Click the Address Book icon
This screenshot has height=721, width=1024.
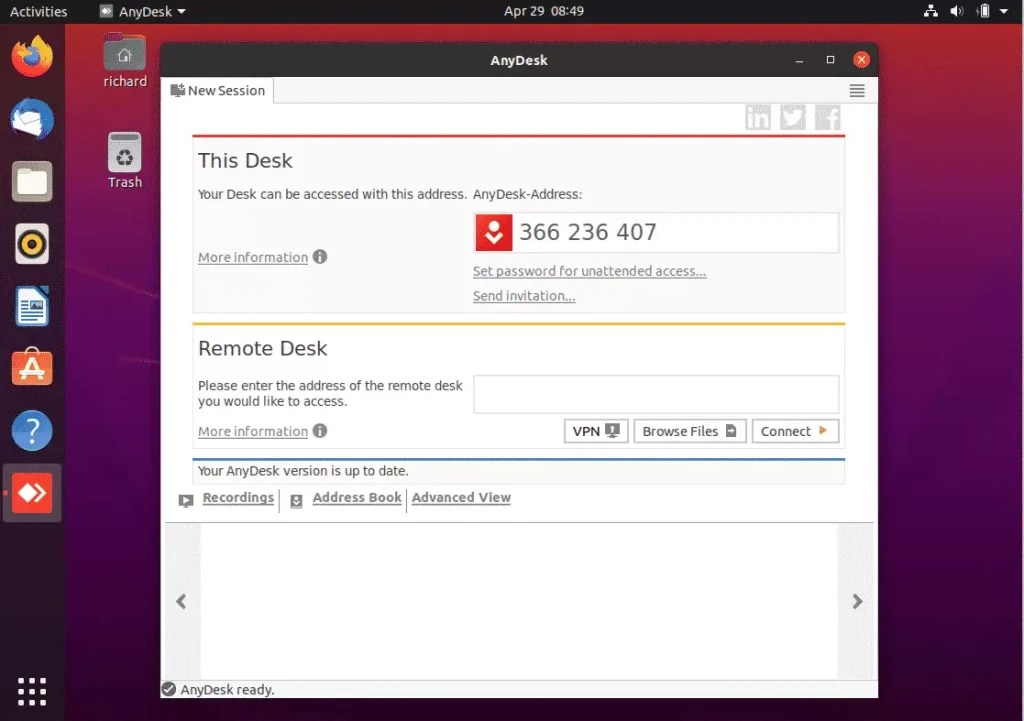(x=296, y=499)
